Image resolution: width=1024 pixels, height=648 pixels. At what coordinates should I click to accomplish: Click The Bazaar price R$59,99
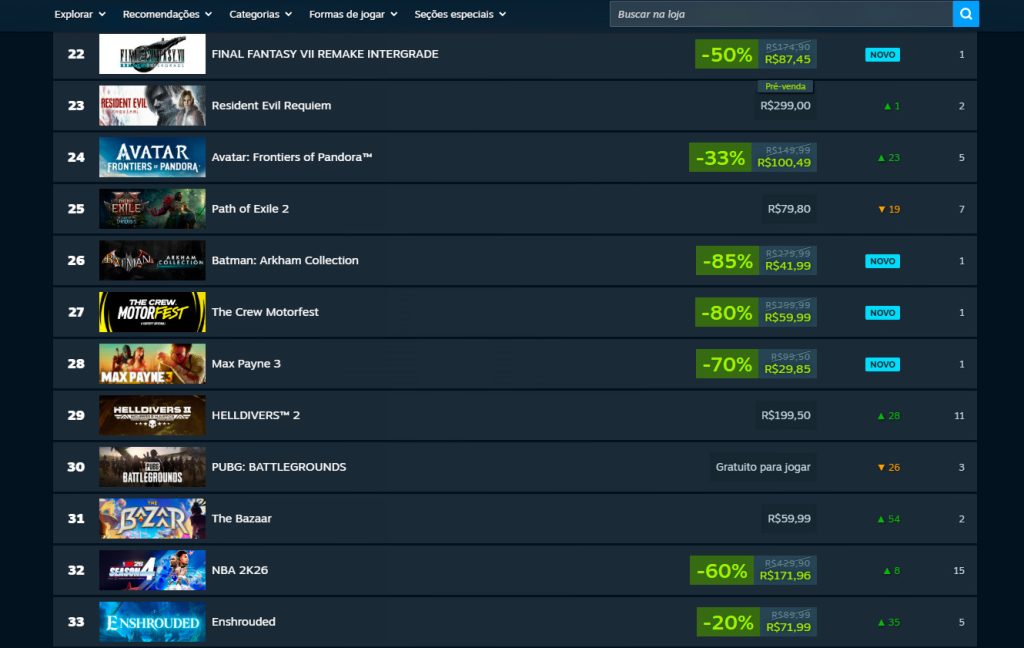click(x=789, y=519)
